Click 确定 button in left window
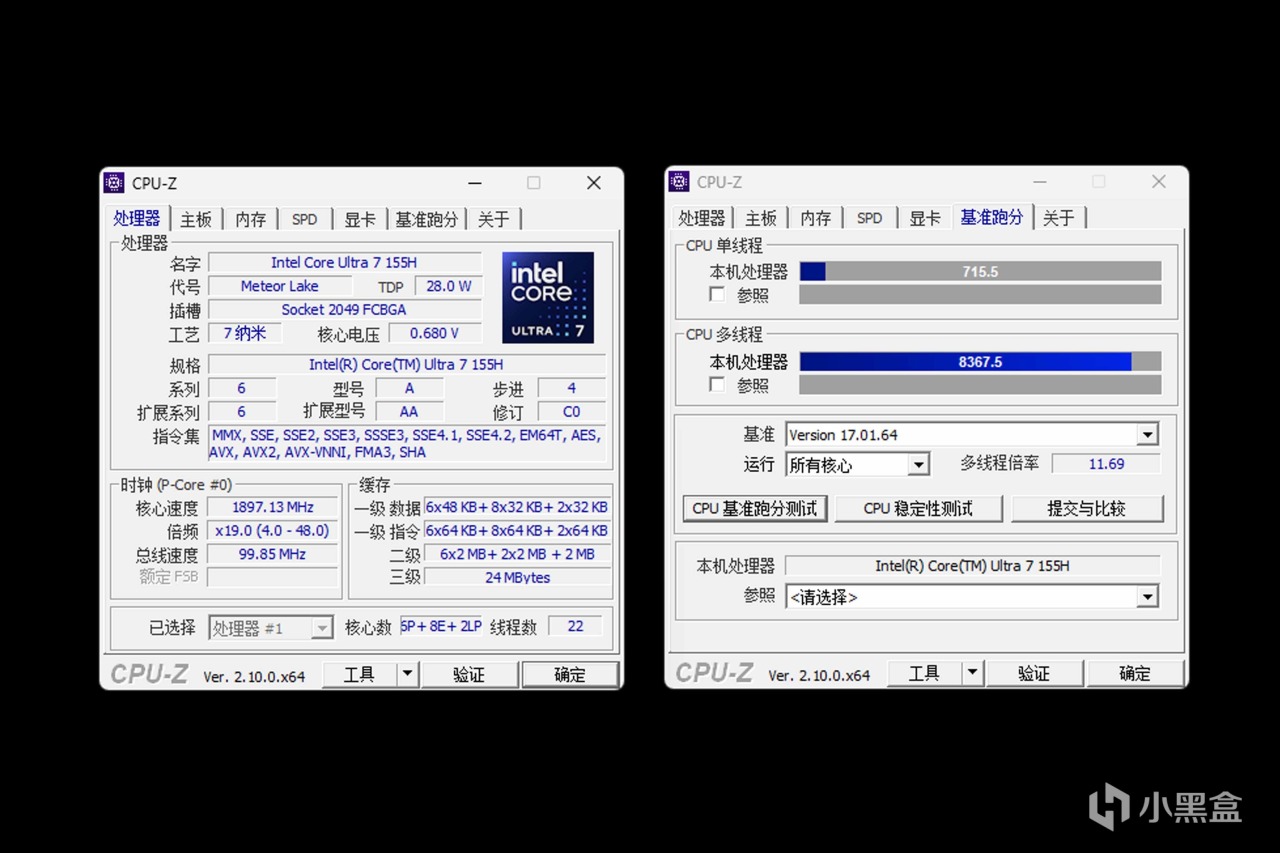 pyautogui.click(x=570, y=674)
